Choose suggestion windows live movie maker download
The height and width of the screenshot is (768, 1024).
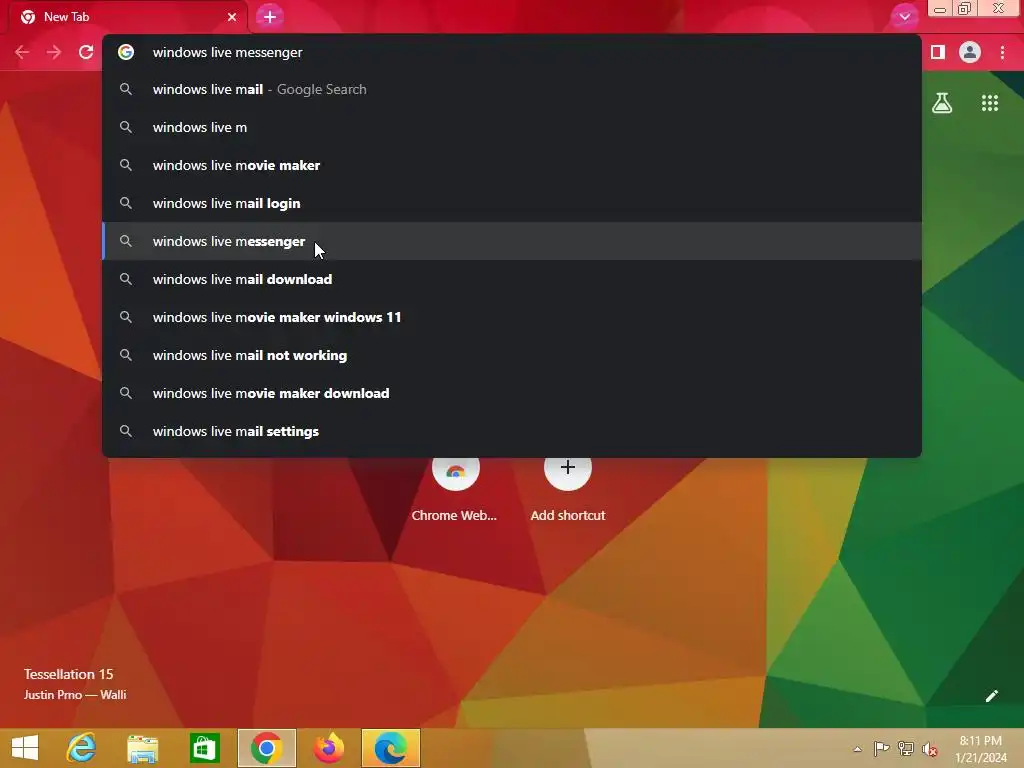pos(512,393)
